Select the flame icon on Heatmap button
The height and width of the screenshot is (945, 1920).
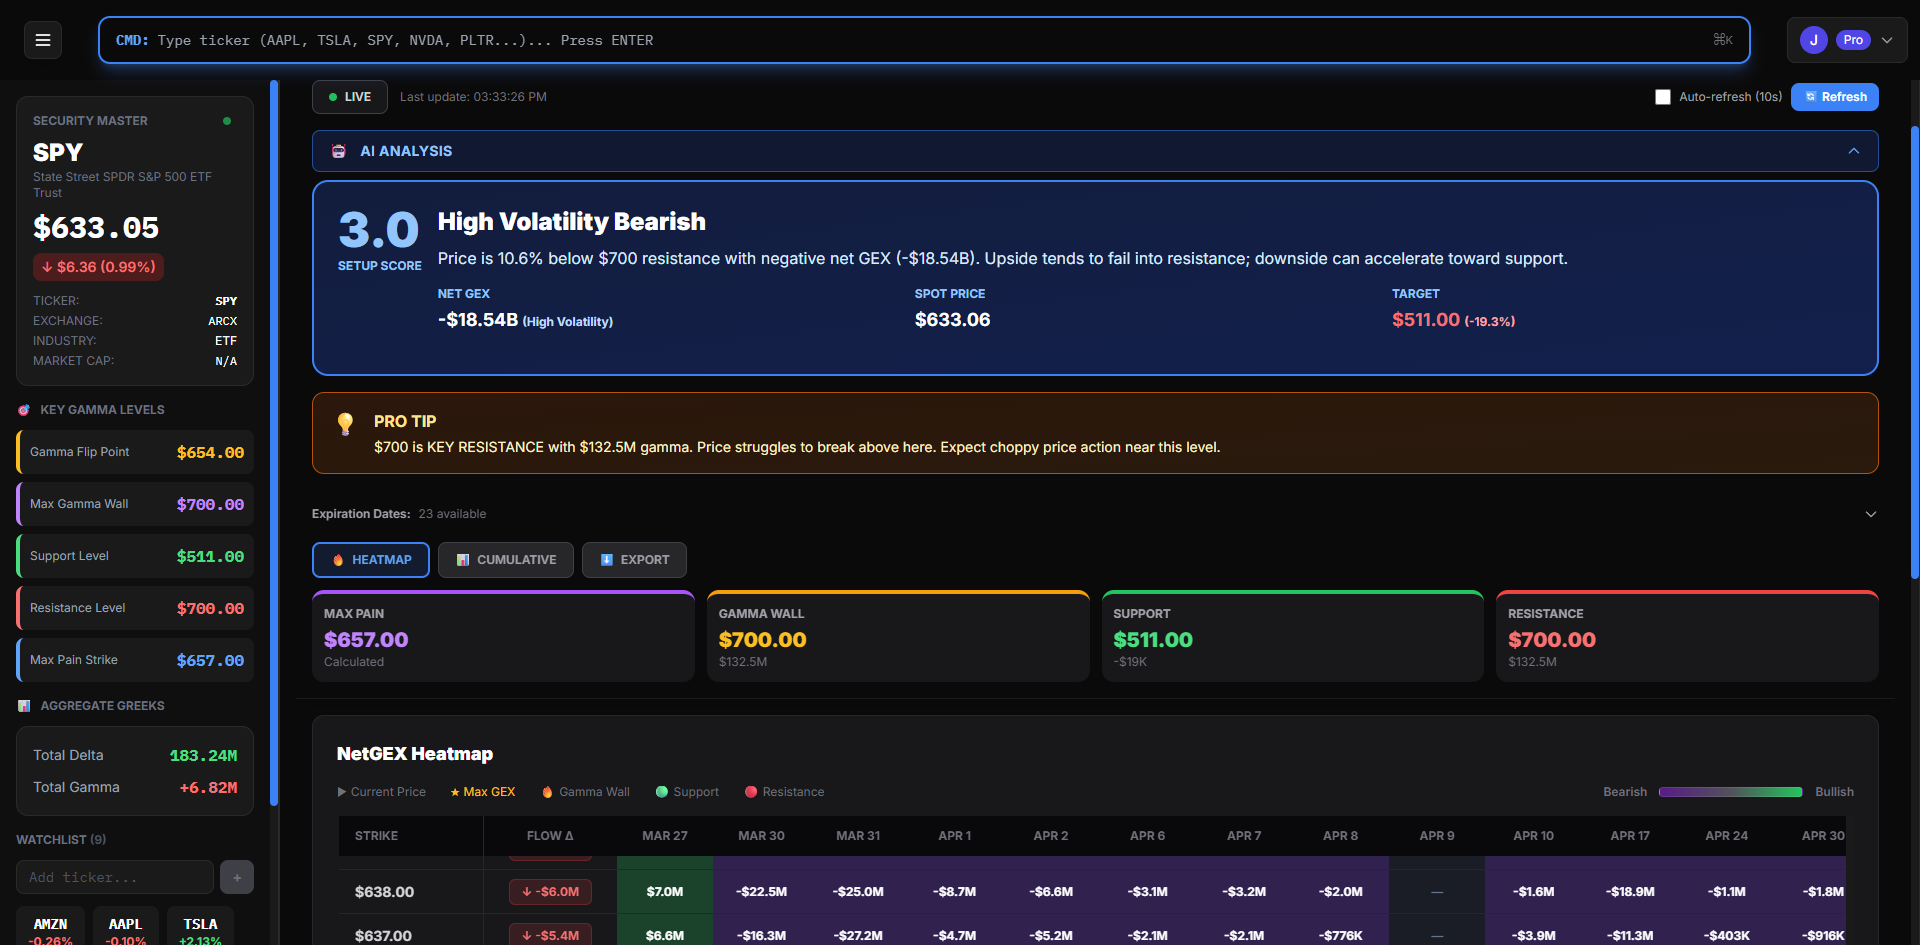tap(337, 560)
